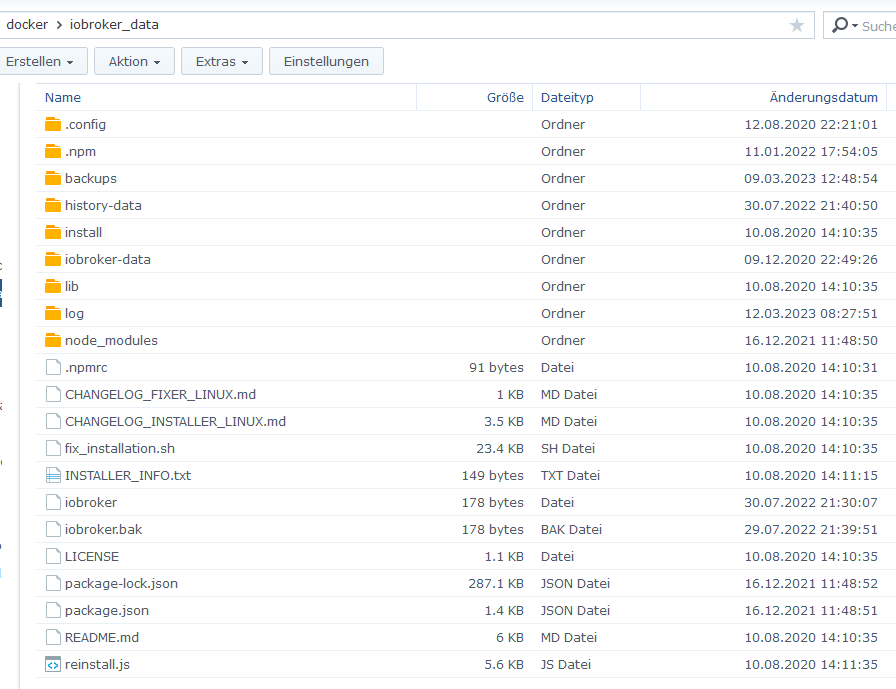
Task: Click the 5.6 KB size value
Action: click(x=504, y=664)
